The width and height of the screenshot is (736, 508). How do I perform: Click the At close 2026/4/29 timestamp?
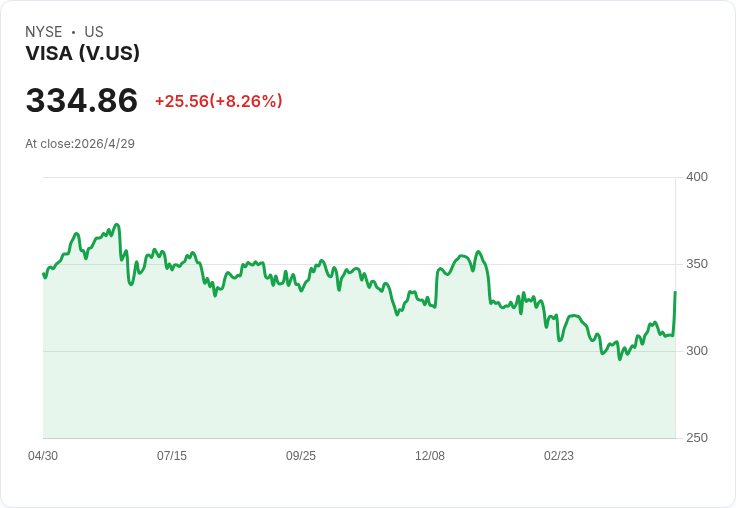80,143
